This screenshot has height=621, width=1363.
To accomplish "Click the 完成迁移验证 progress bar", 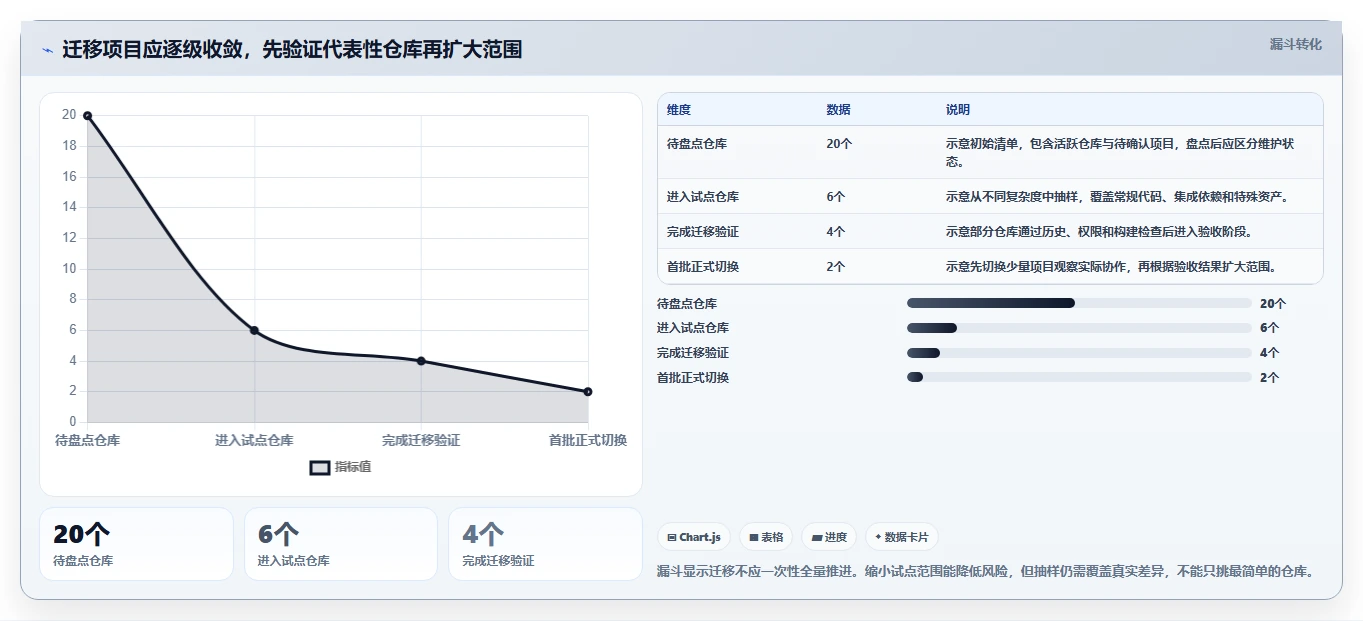I will [1079, 353].
